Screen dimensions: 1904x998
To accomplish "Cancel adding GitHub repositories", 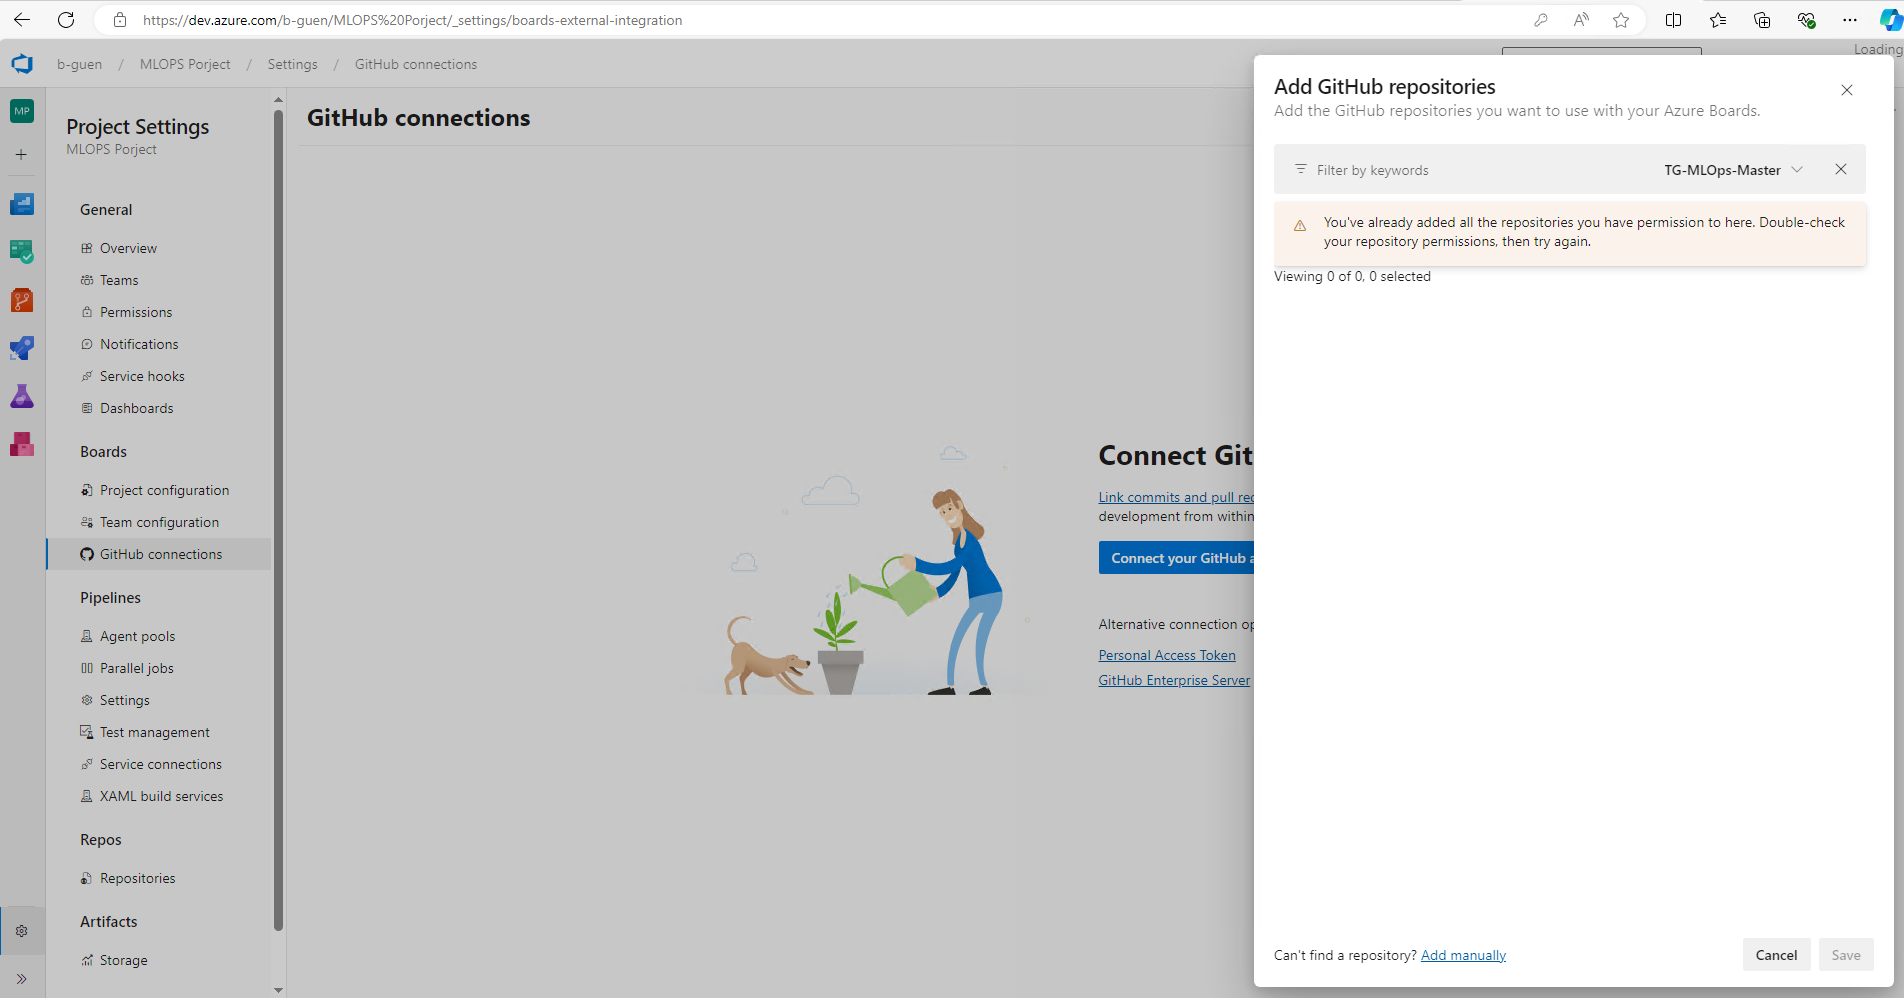I will (x=1776, y=955).
